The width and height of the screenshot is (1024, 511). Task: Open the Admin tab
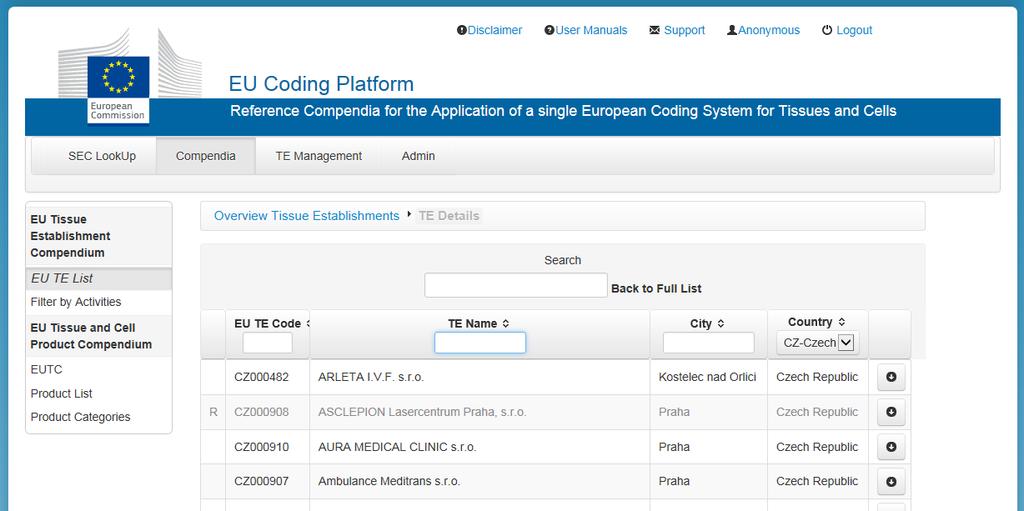point(418,156)
